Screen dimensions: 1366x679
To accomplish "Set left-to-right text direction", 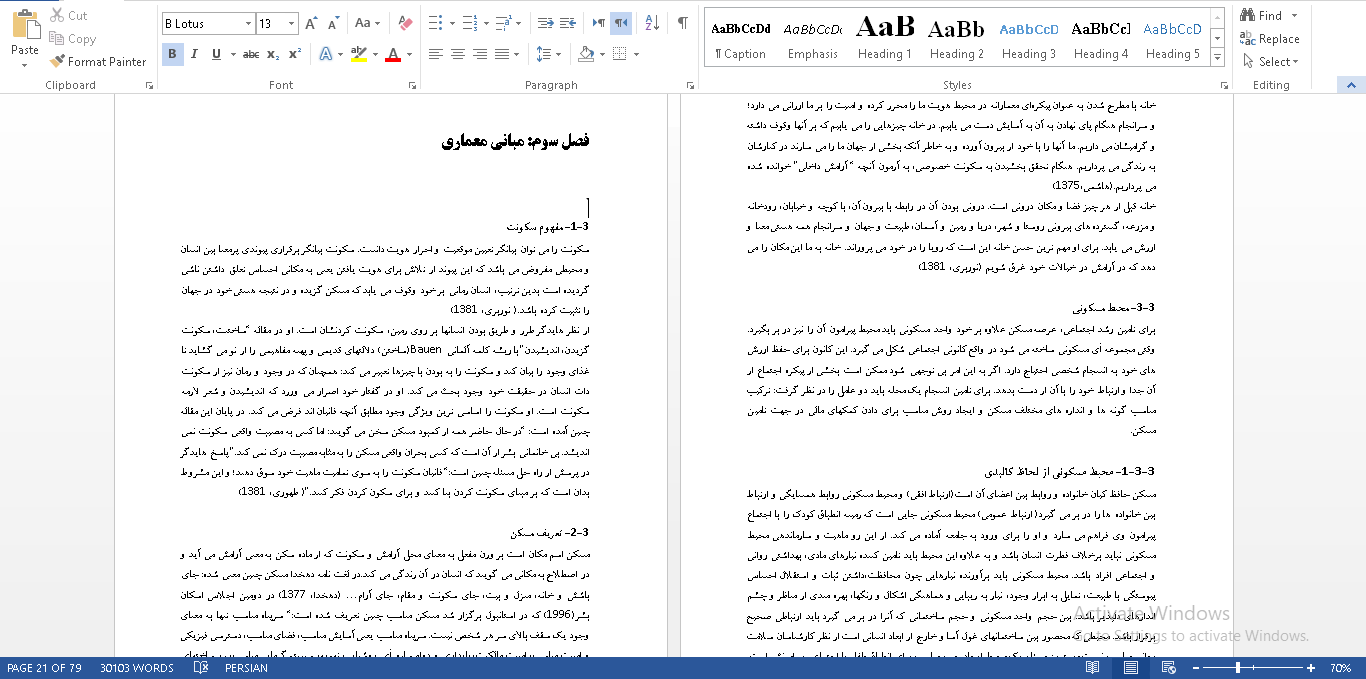I will (599, 23).
